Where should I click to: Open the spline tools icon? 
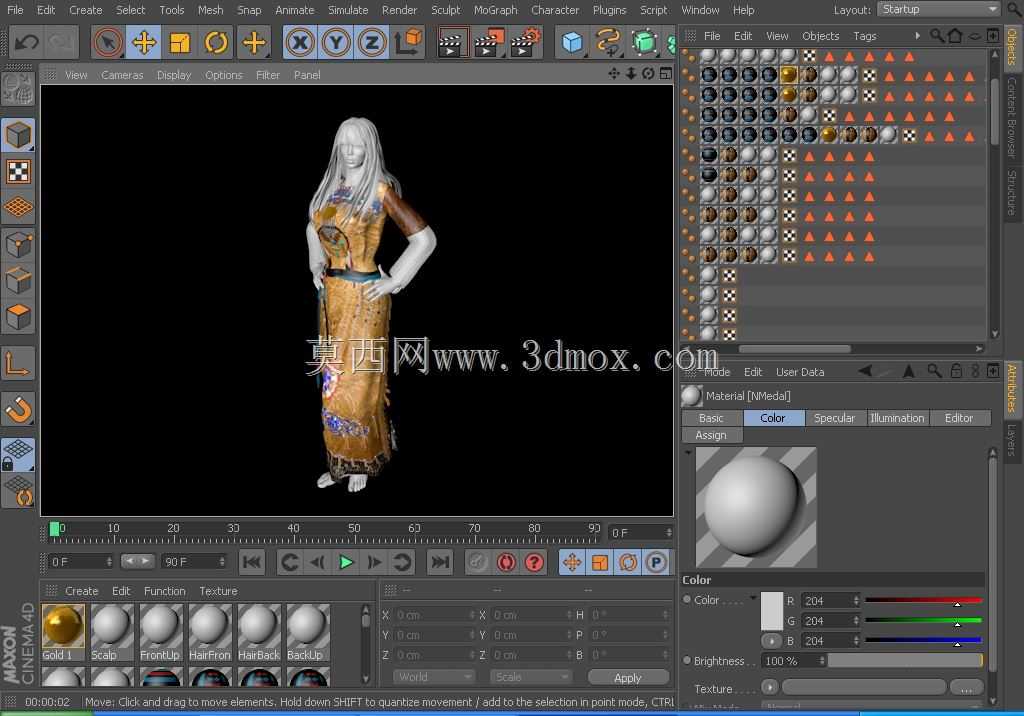pyautogui.click(x=608, y=43)
